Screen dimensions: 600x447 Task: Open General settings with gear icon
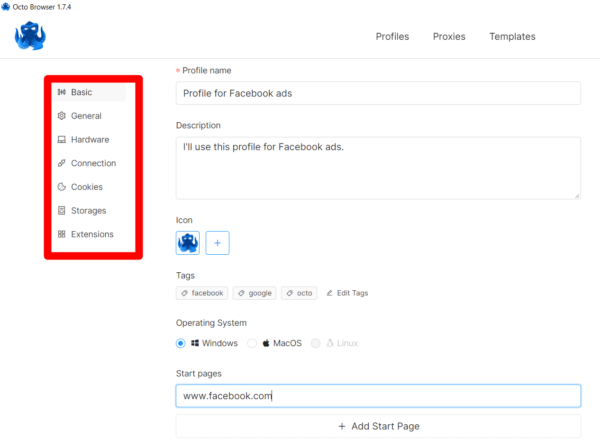(85, 116)
